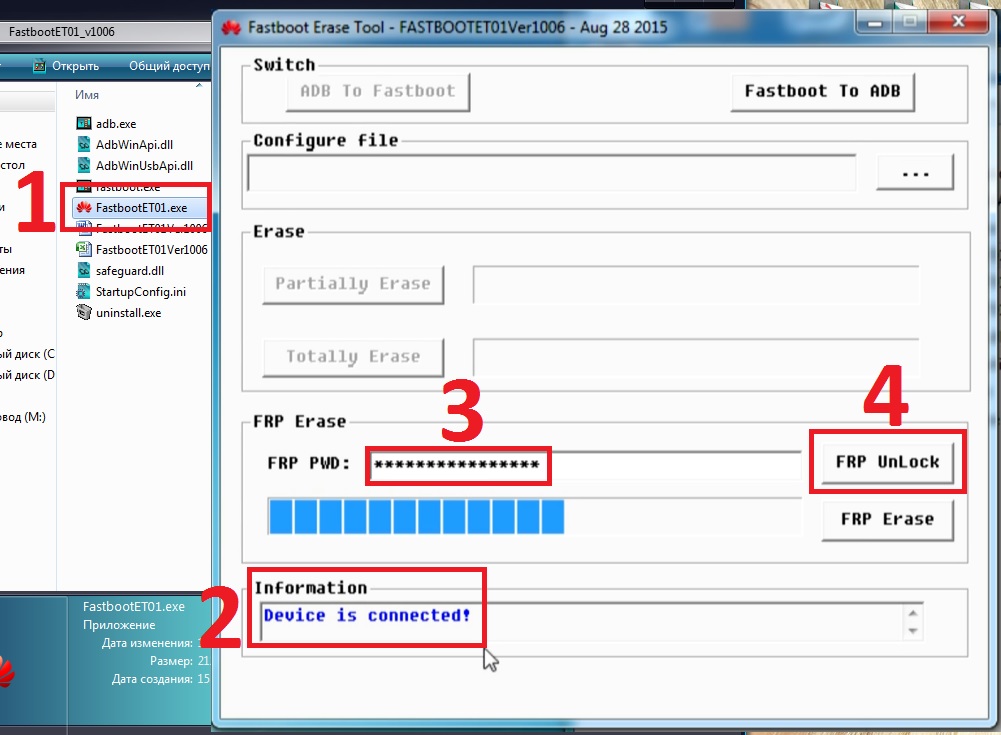Select StartupConfig.ini in Explorer list
The width and height of the screenshot is (1001, 735).
140,292
